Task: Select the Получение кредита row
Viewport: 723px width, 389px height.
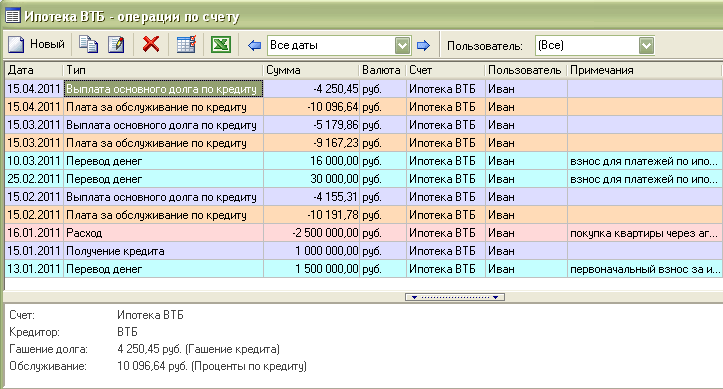Action: (363, 251)
